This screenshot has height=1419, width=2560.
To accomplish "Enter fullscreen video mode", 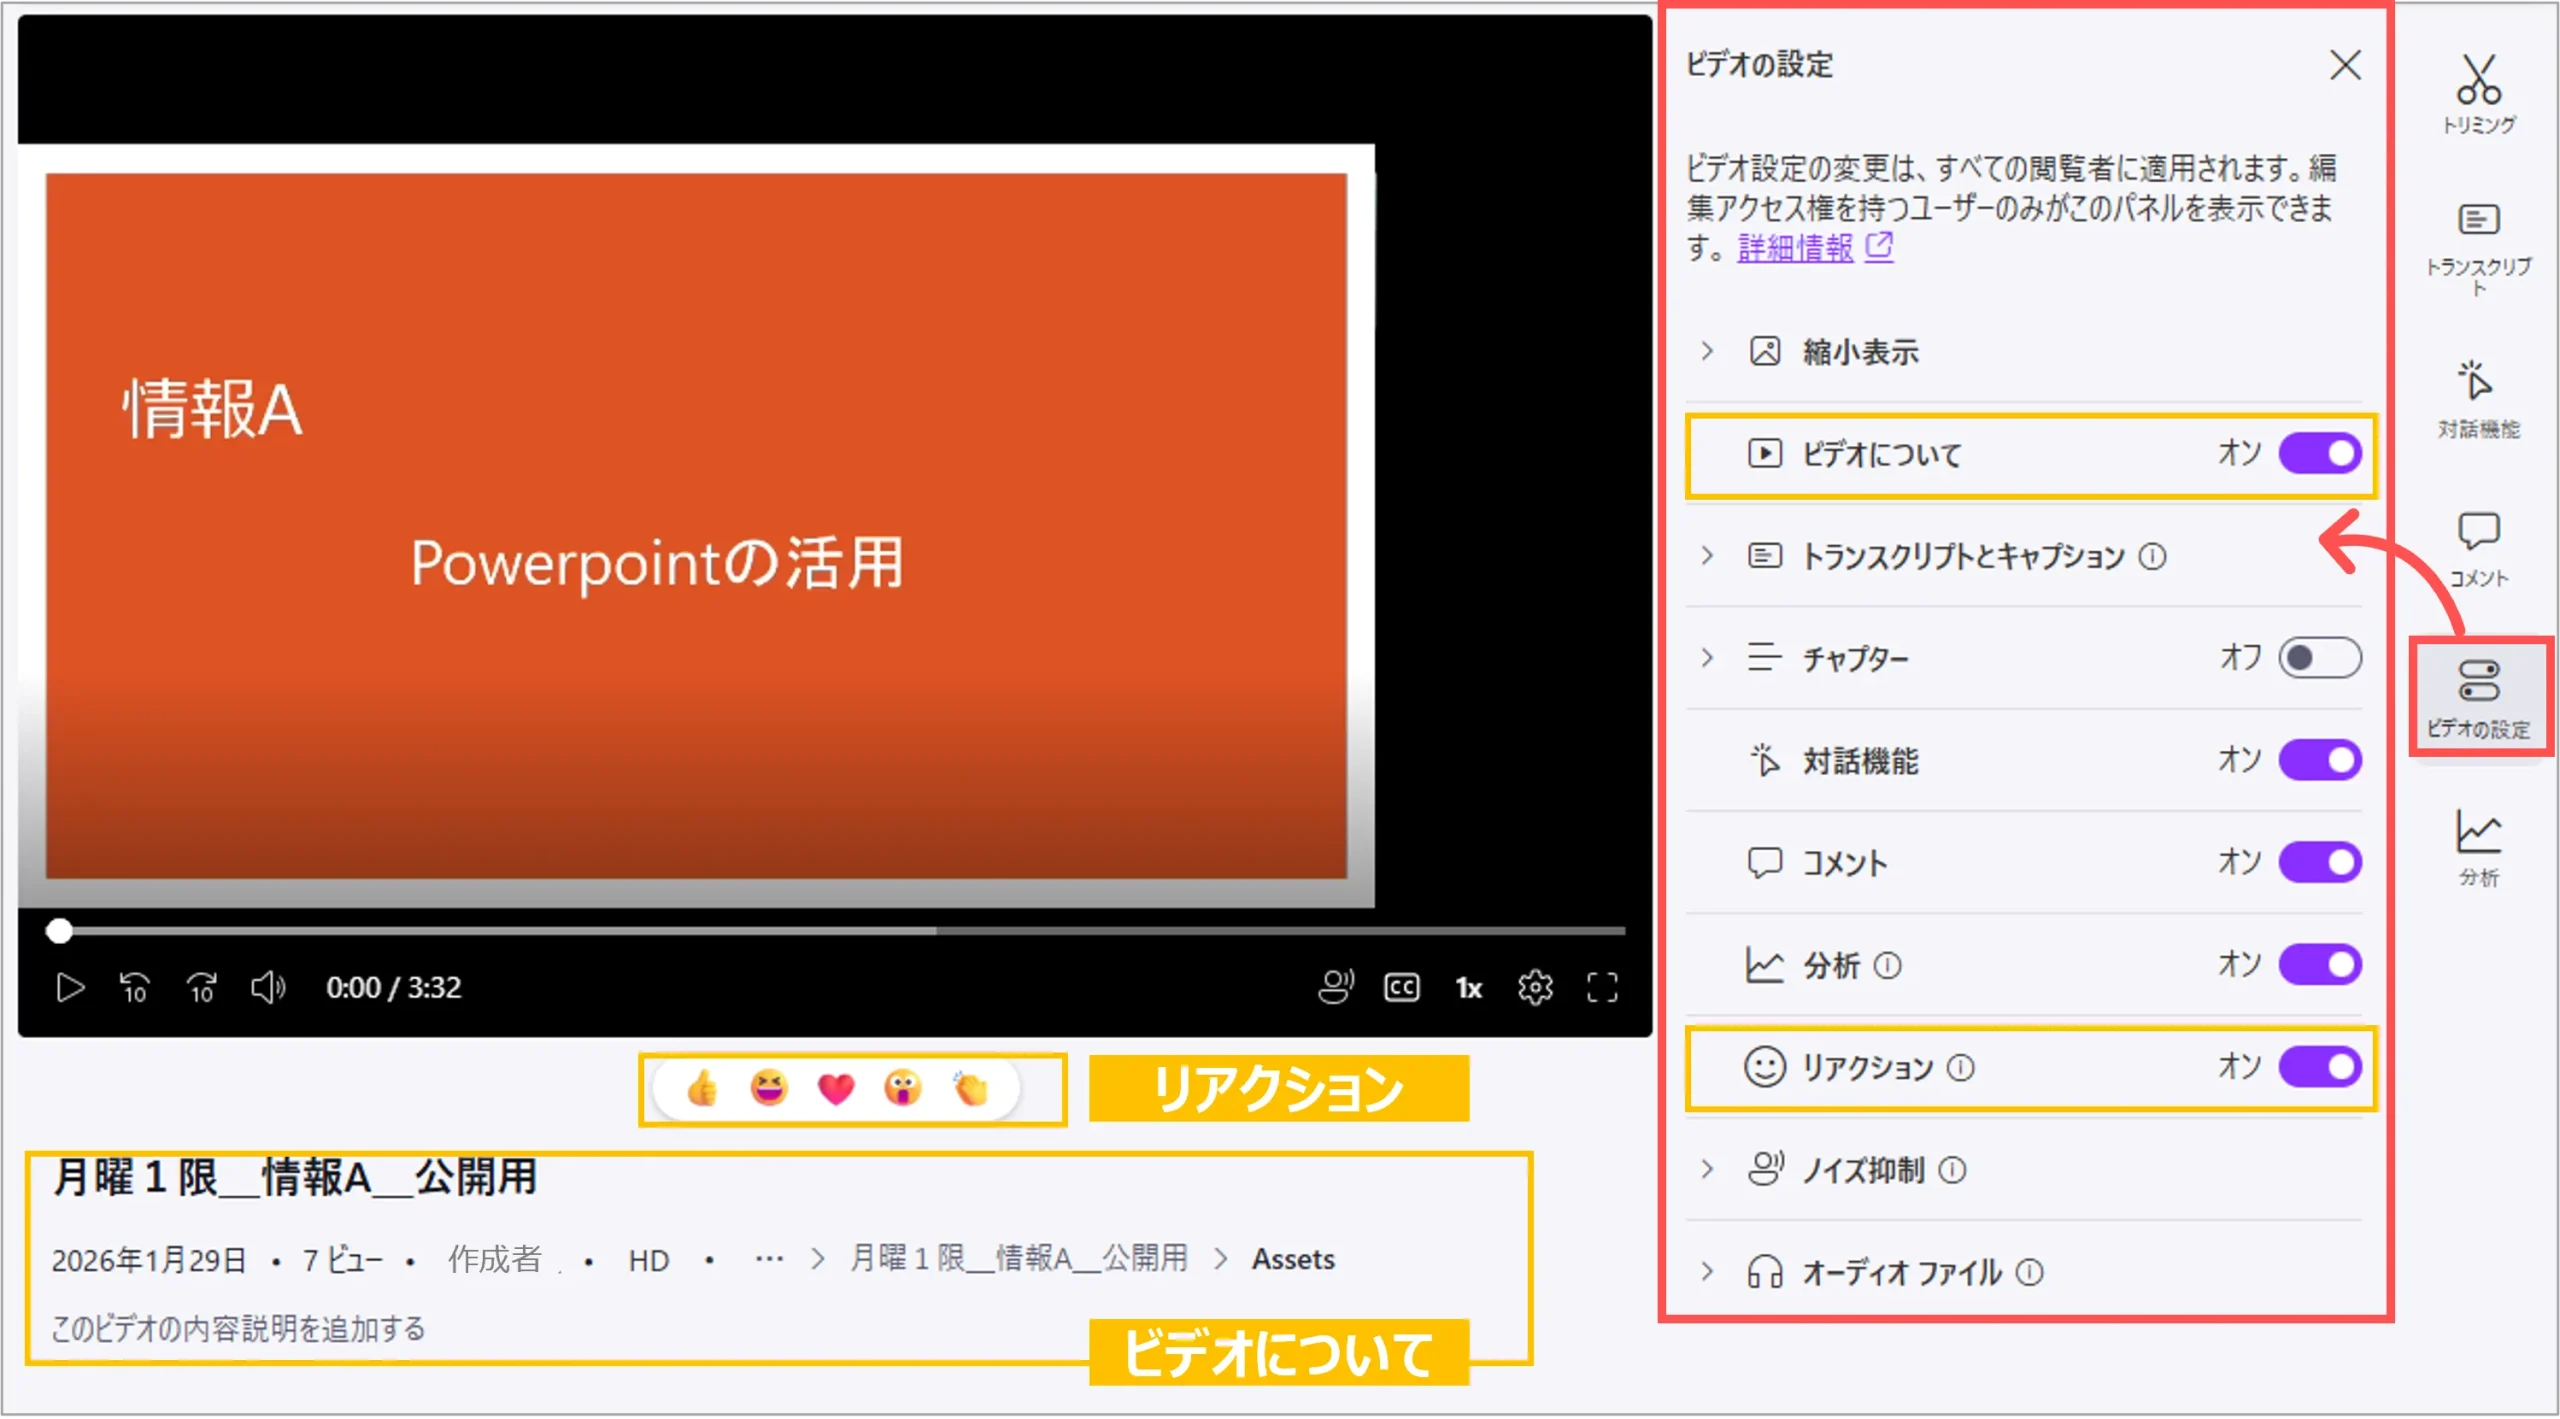I will [1602, 988].
